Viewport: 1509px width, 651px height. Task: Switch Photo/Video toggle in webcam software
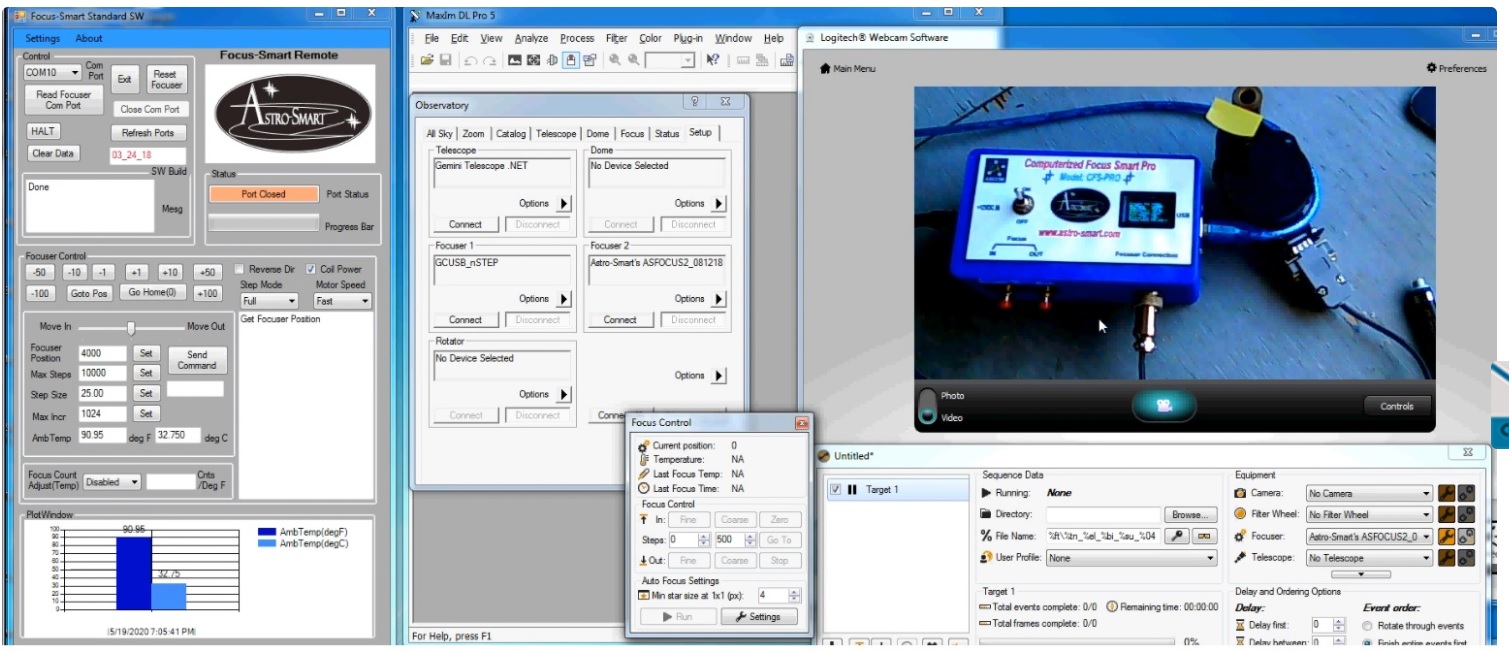928,406
